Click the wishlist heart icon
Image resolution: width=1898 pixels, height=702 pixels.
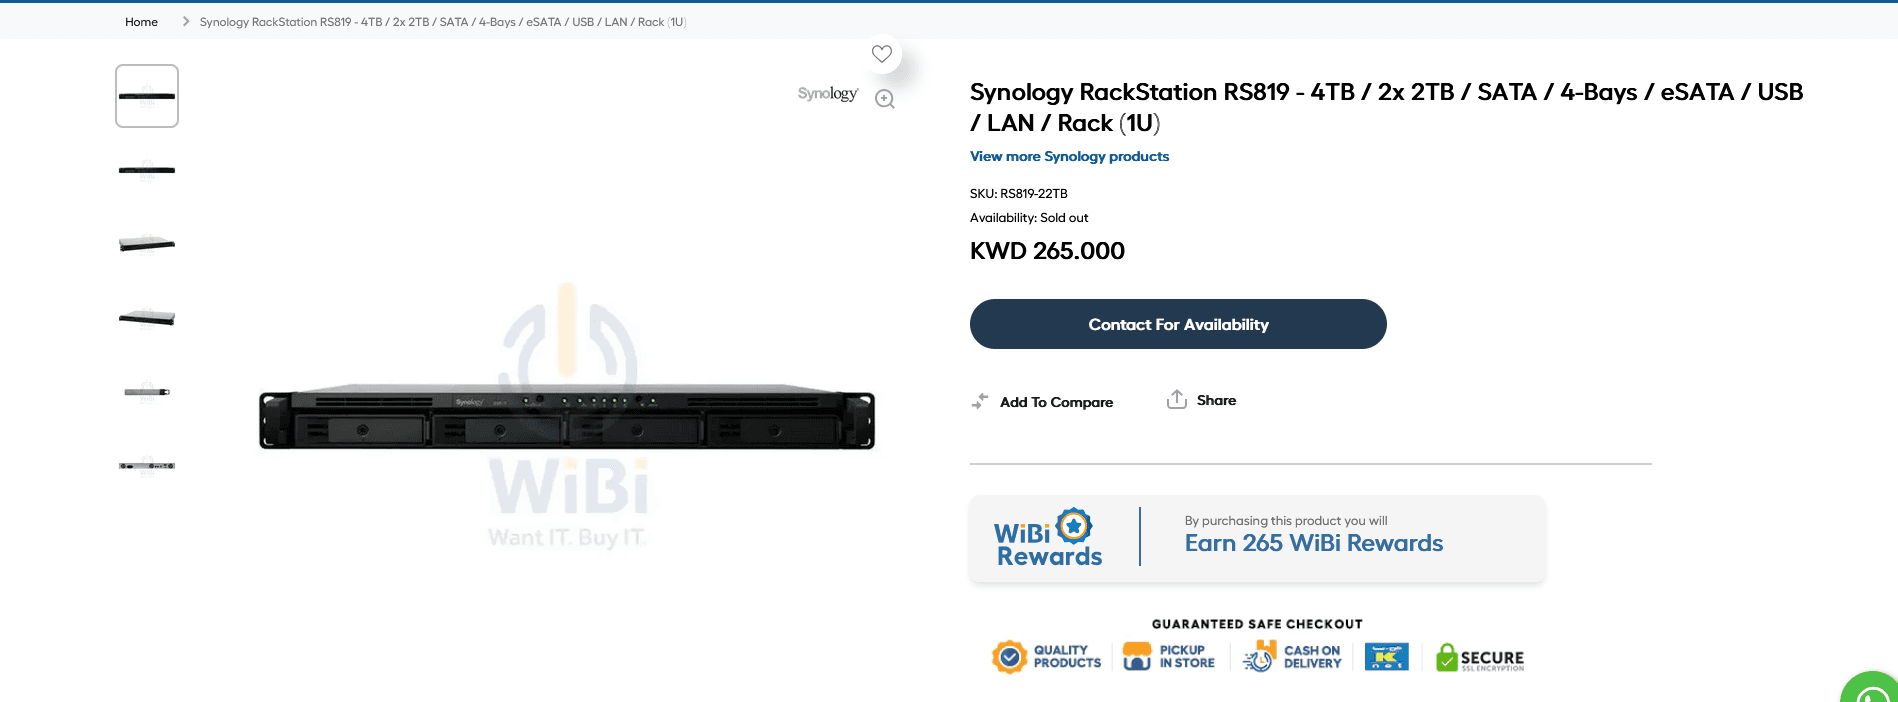(x=881, y=54)
